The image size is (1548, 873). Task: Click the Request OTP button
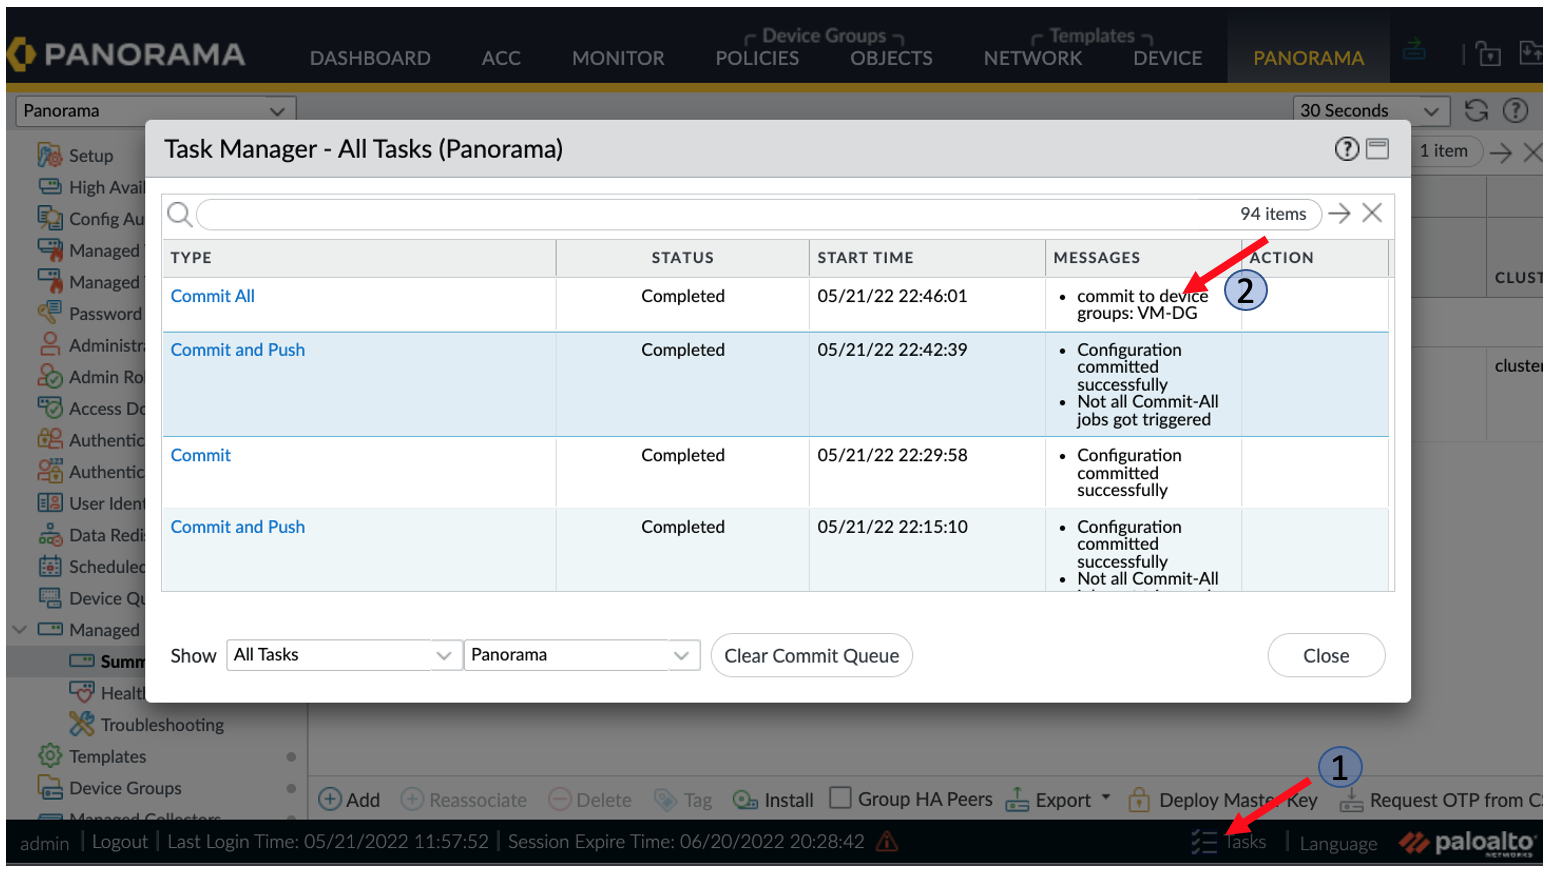pos(1440,800)
